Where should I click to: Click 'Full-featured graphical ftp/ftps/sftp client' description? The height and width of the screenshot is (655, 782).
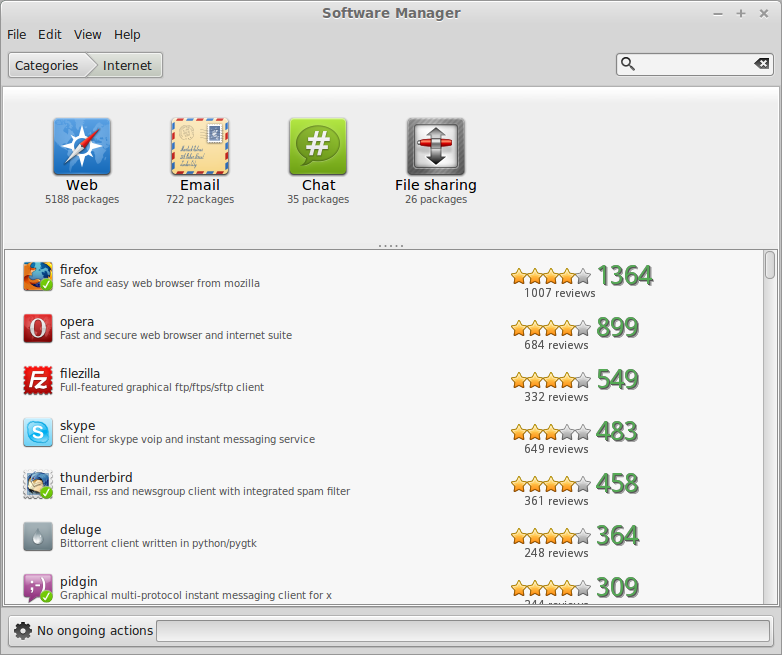(x=162, y=388)
